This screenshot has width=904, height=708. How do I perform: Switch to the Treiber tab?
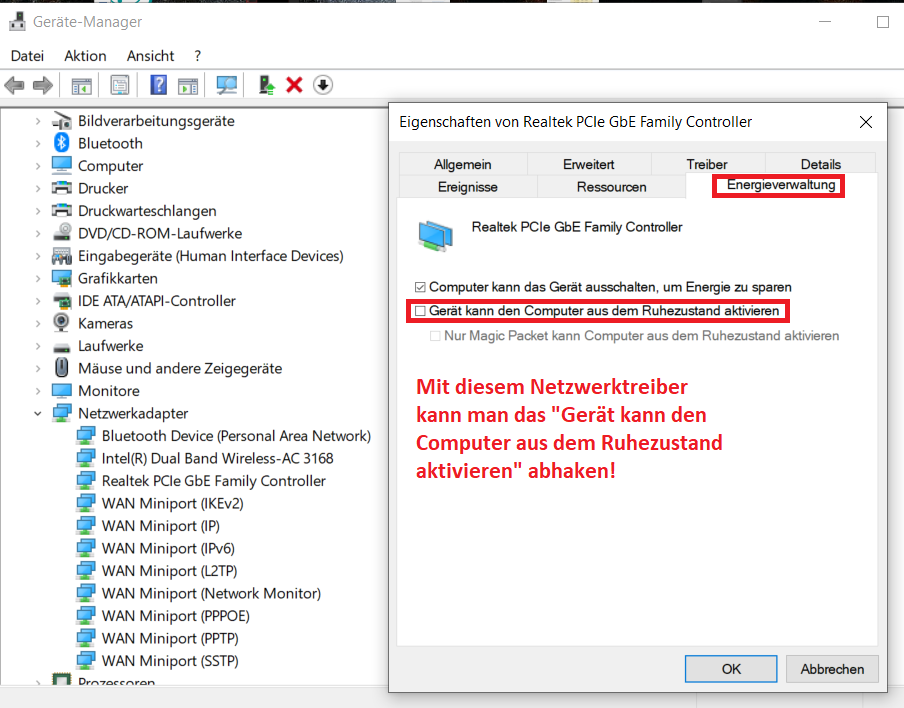707,164
